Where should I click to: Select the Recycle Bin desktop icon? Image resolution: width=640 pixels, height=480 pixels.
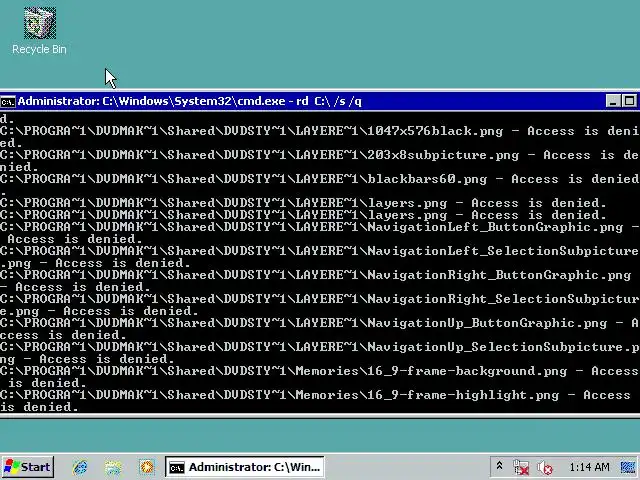(39, 31)
